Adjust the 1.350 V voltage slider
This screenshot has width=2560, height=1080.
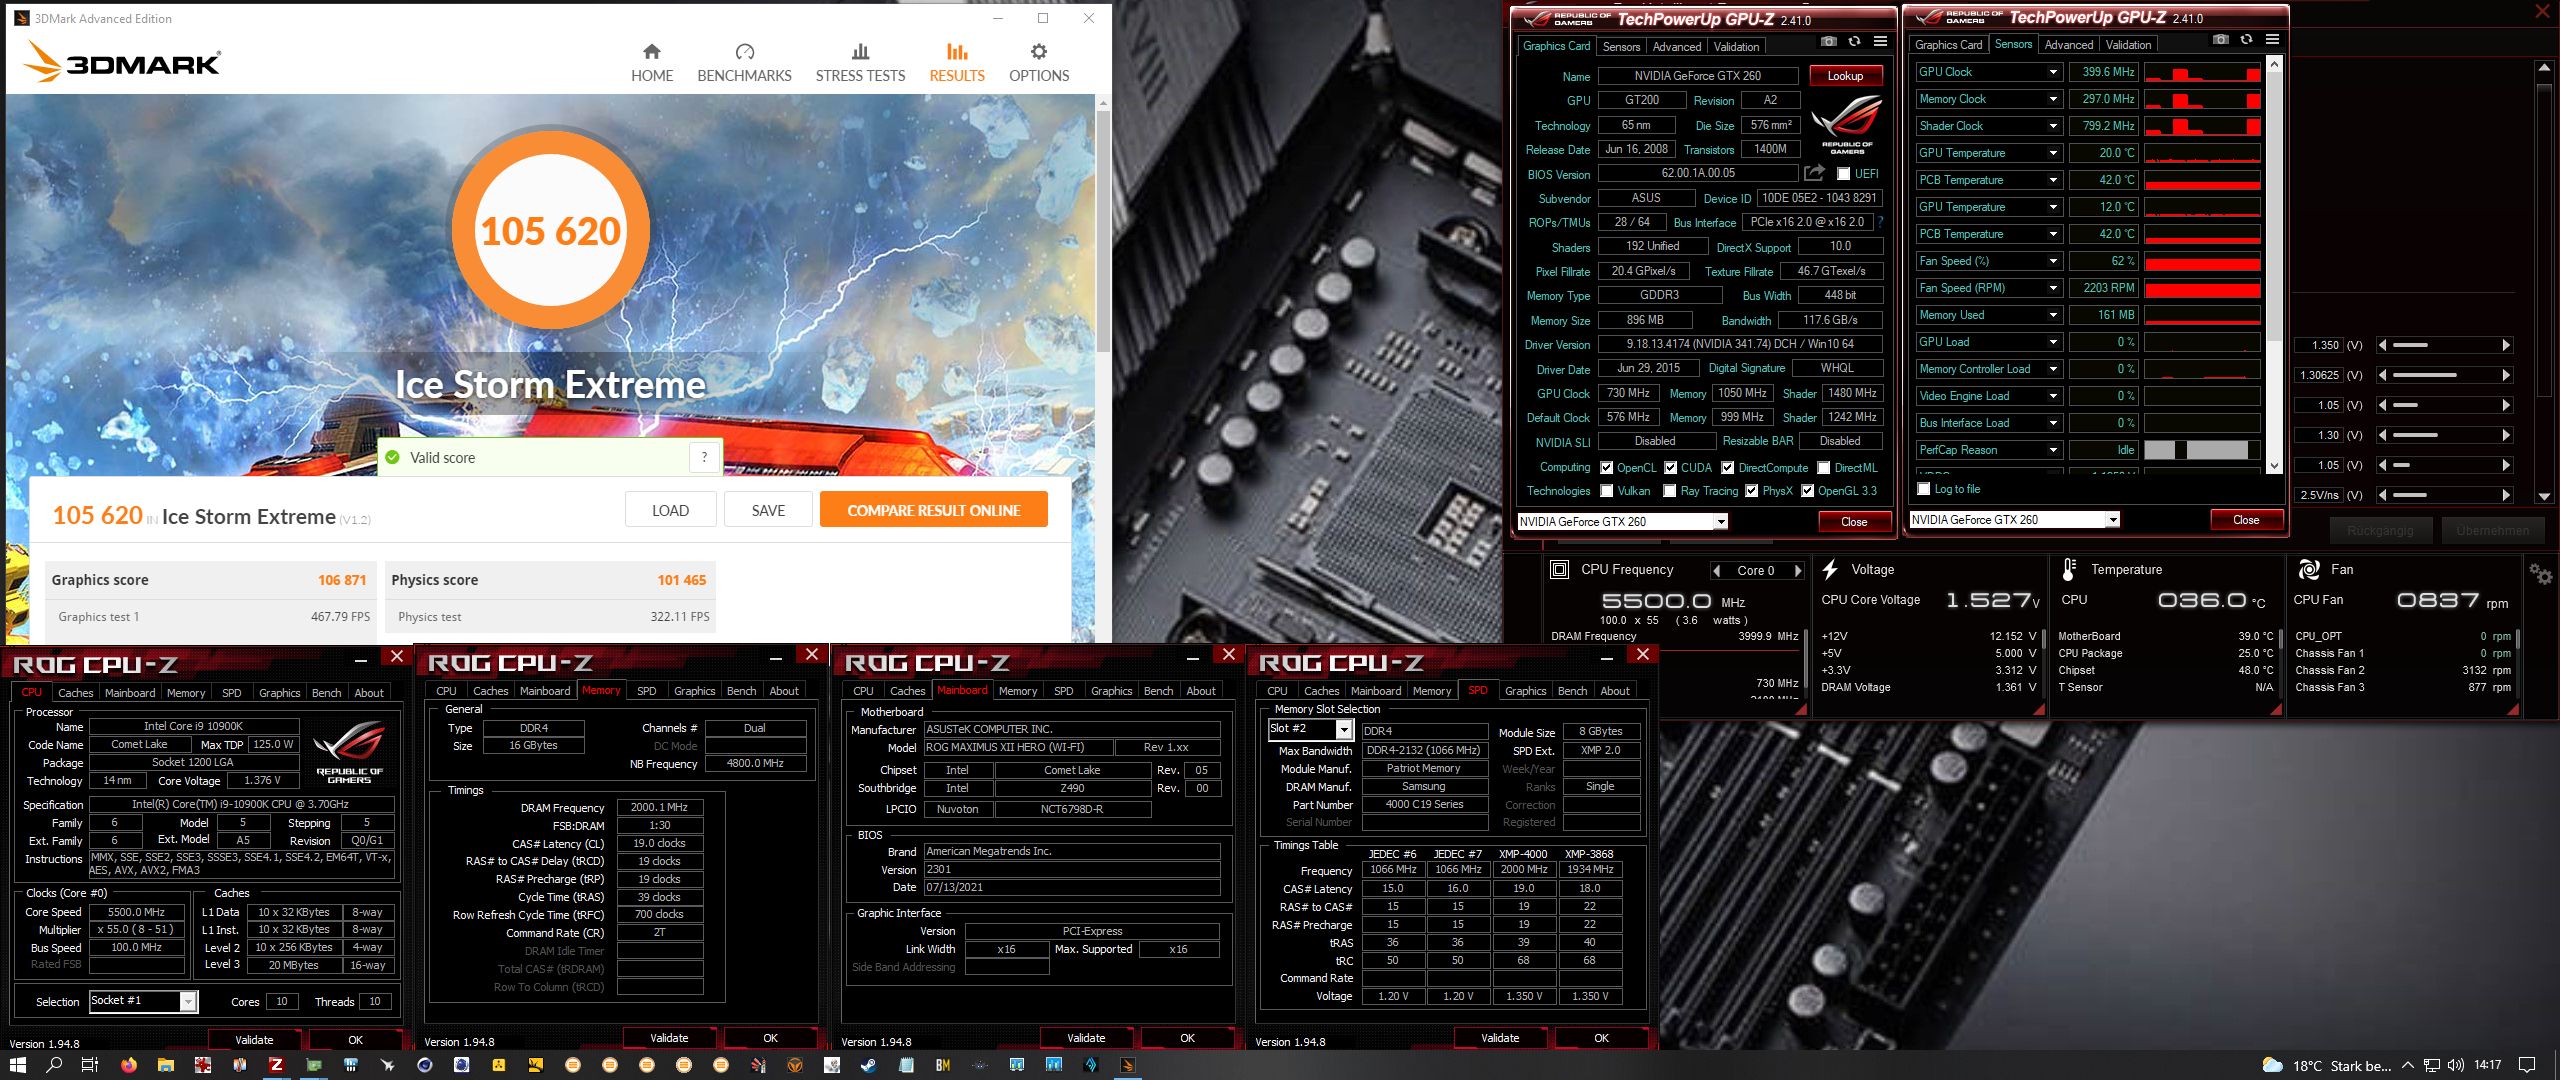[2444, 345]
